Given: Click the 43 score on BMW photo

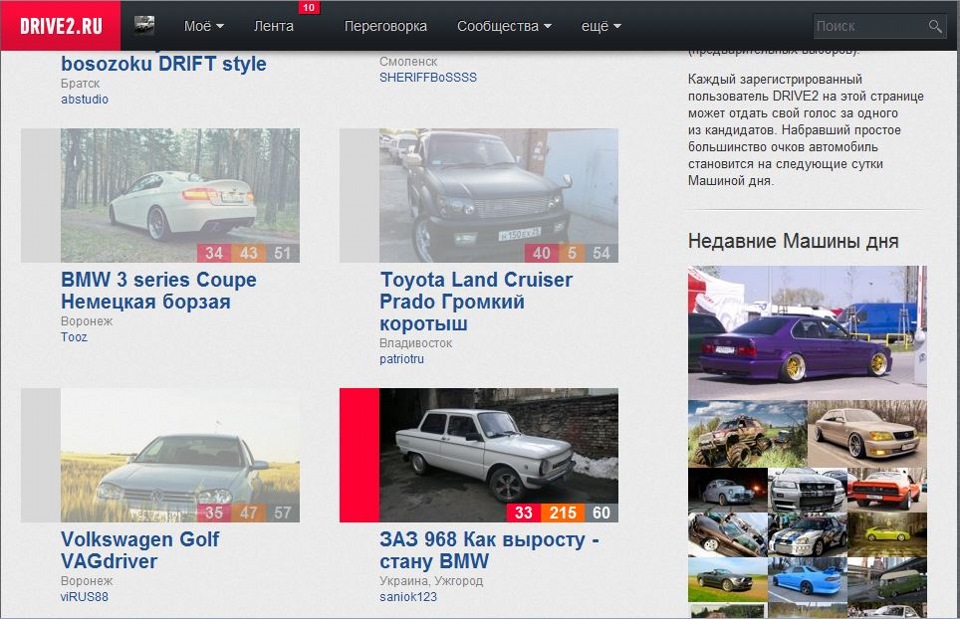Looking at the screenshot, I should [x=248, y=253].
